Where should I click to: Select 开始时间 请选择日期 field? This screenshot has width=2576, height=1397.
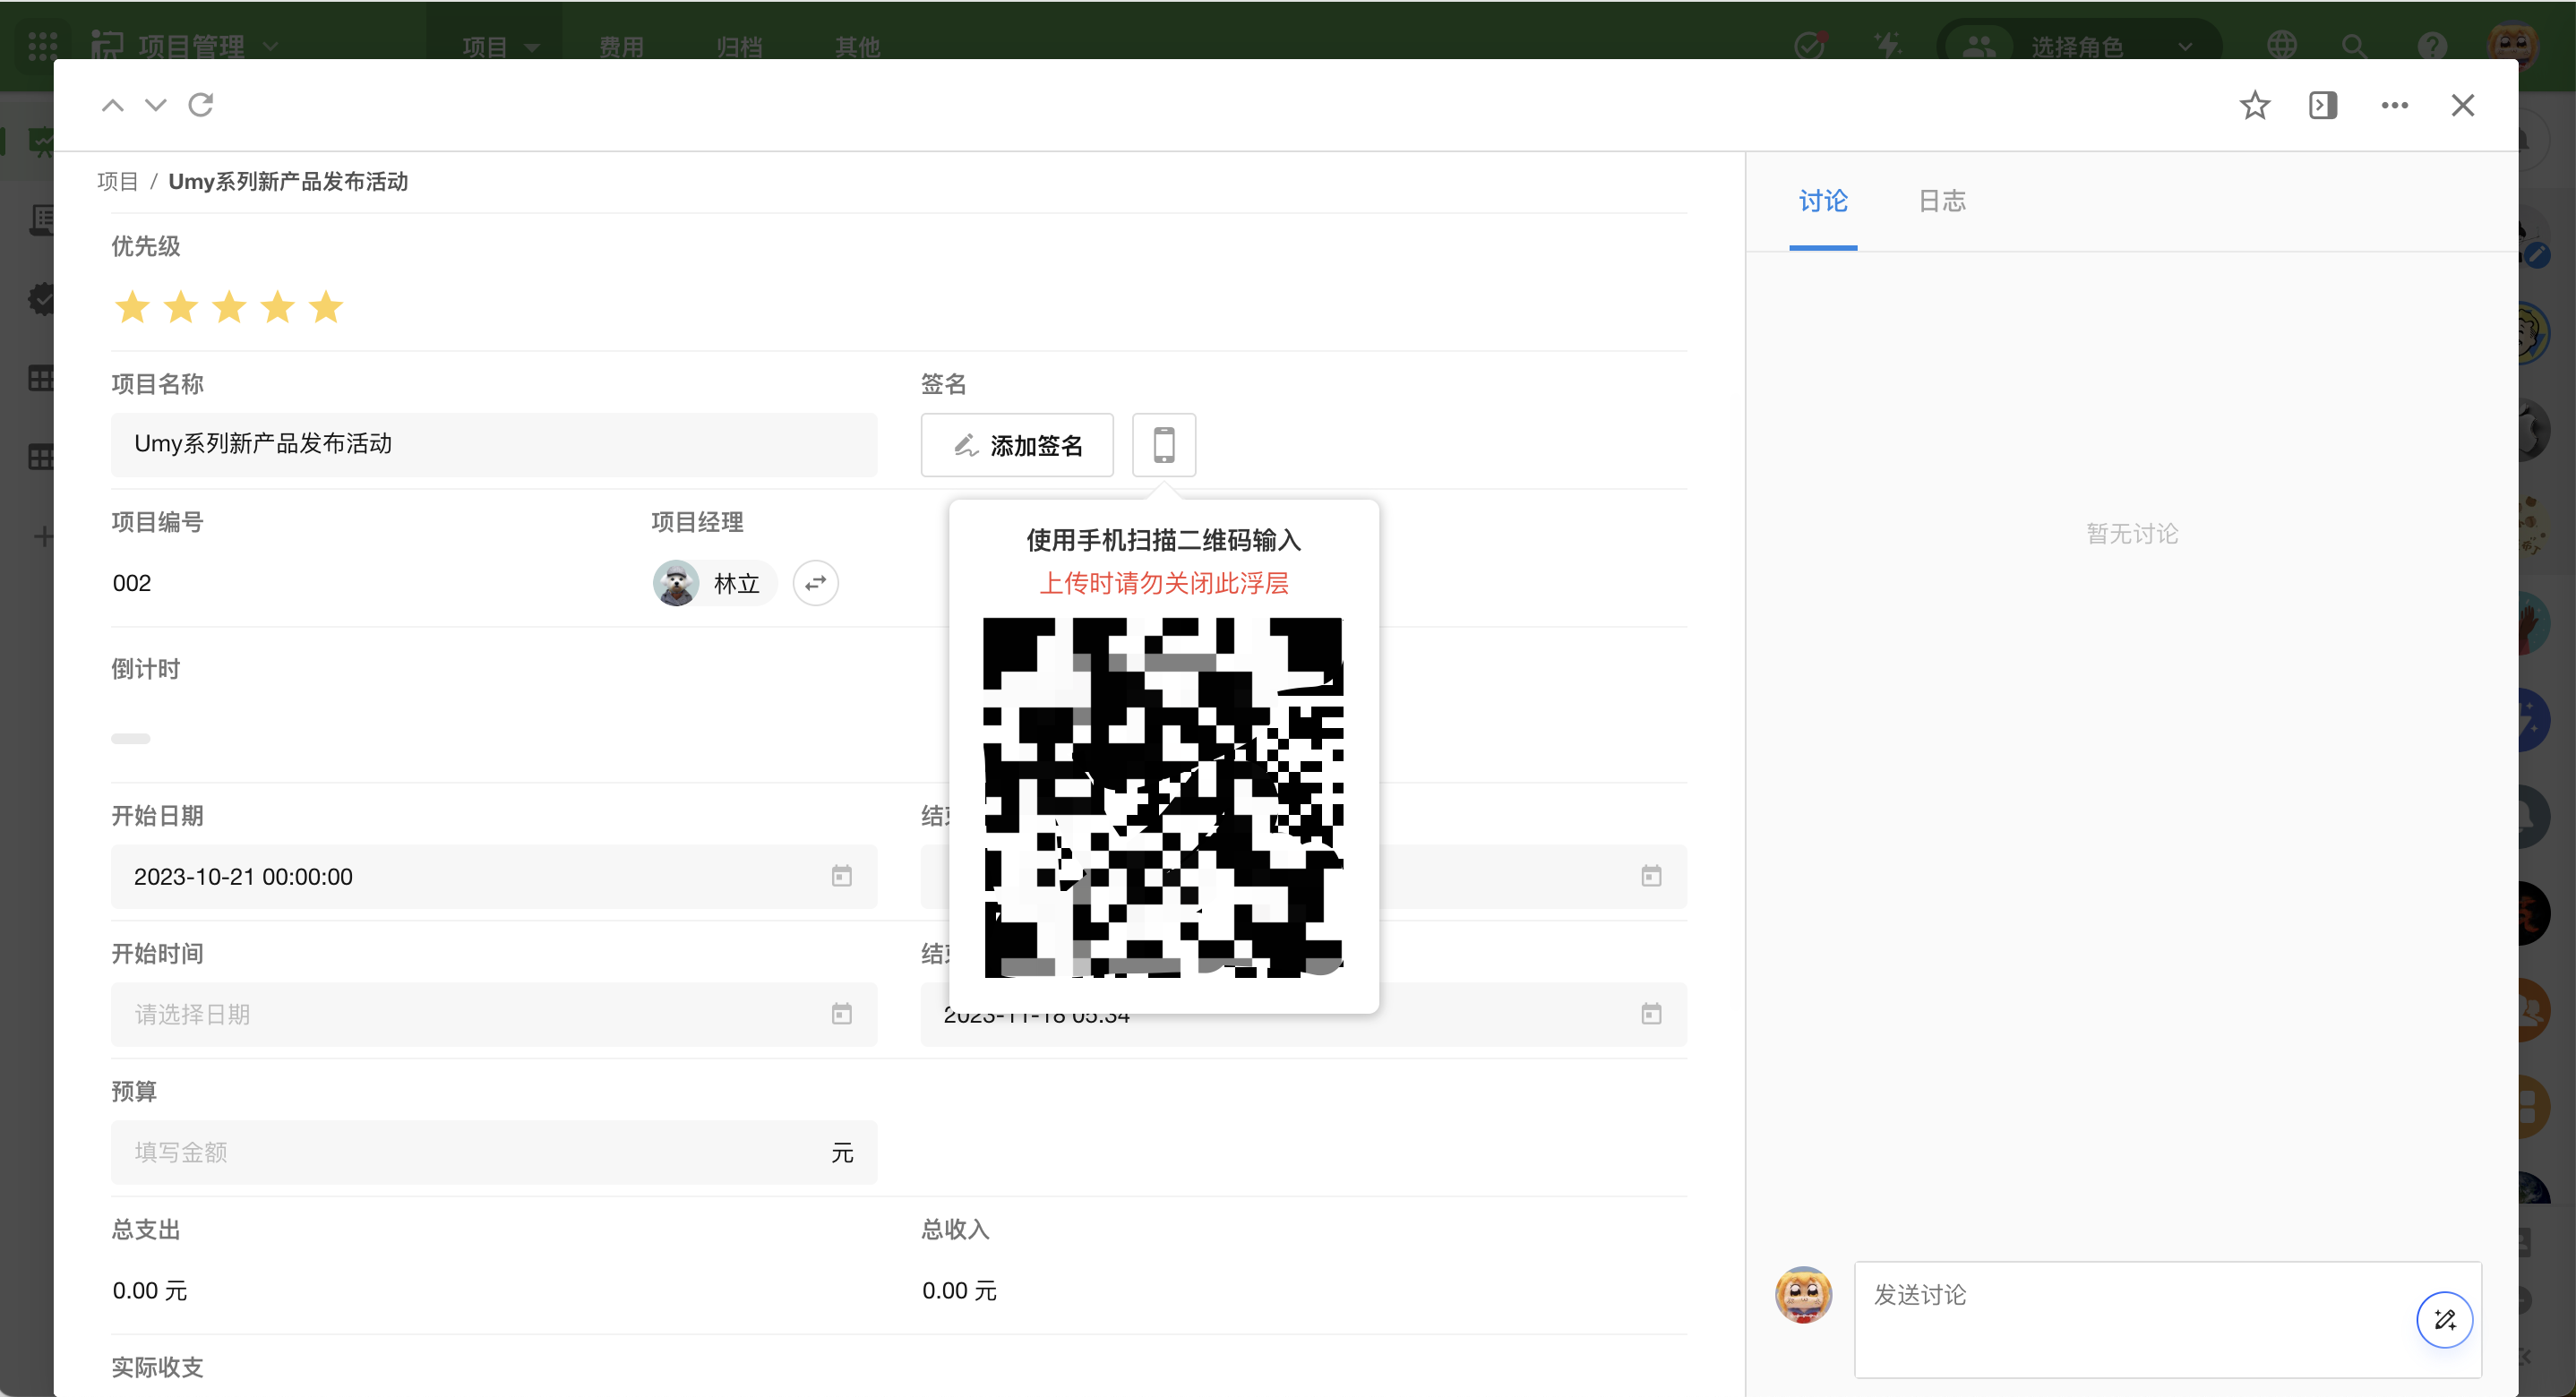[x=494, y=1015]
